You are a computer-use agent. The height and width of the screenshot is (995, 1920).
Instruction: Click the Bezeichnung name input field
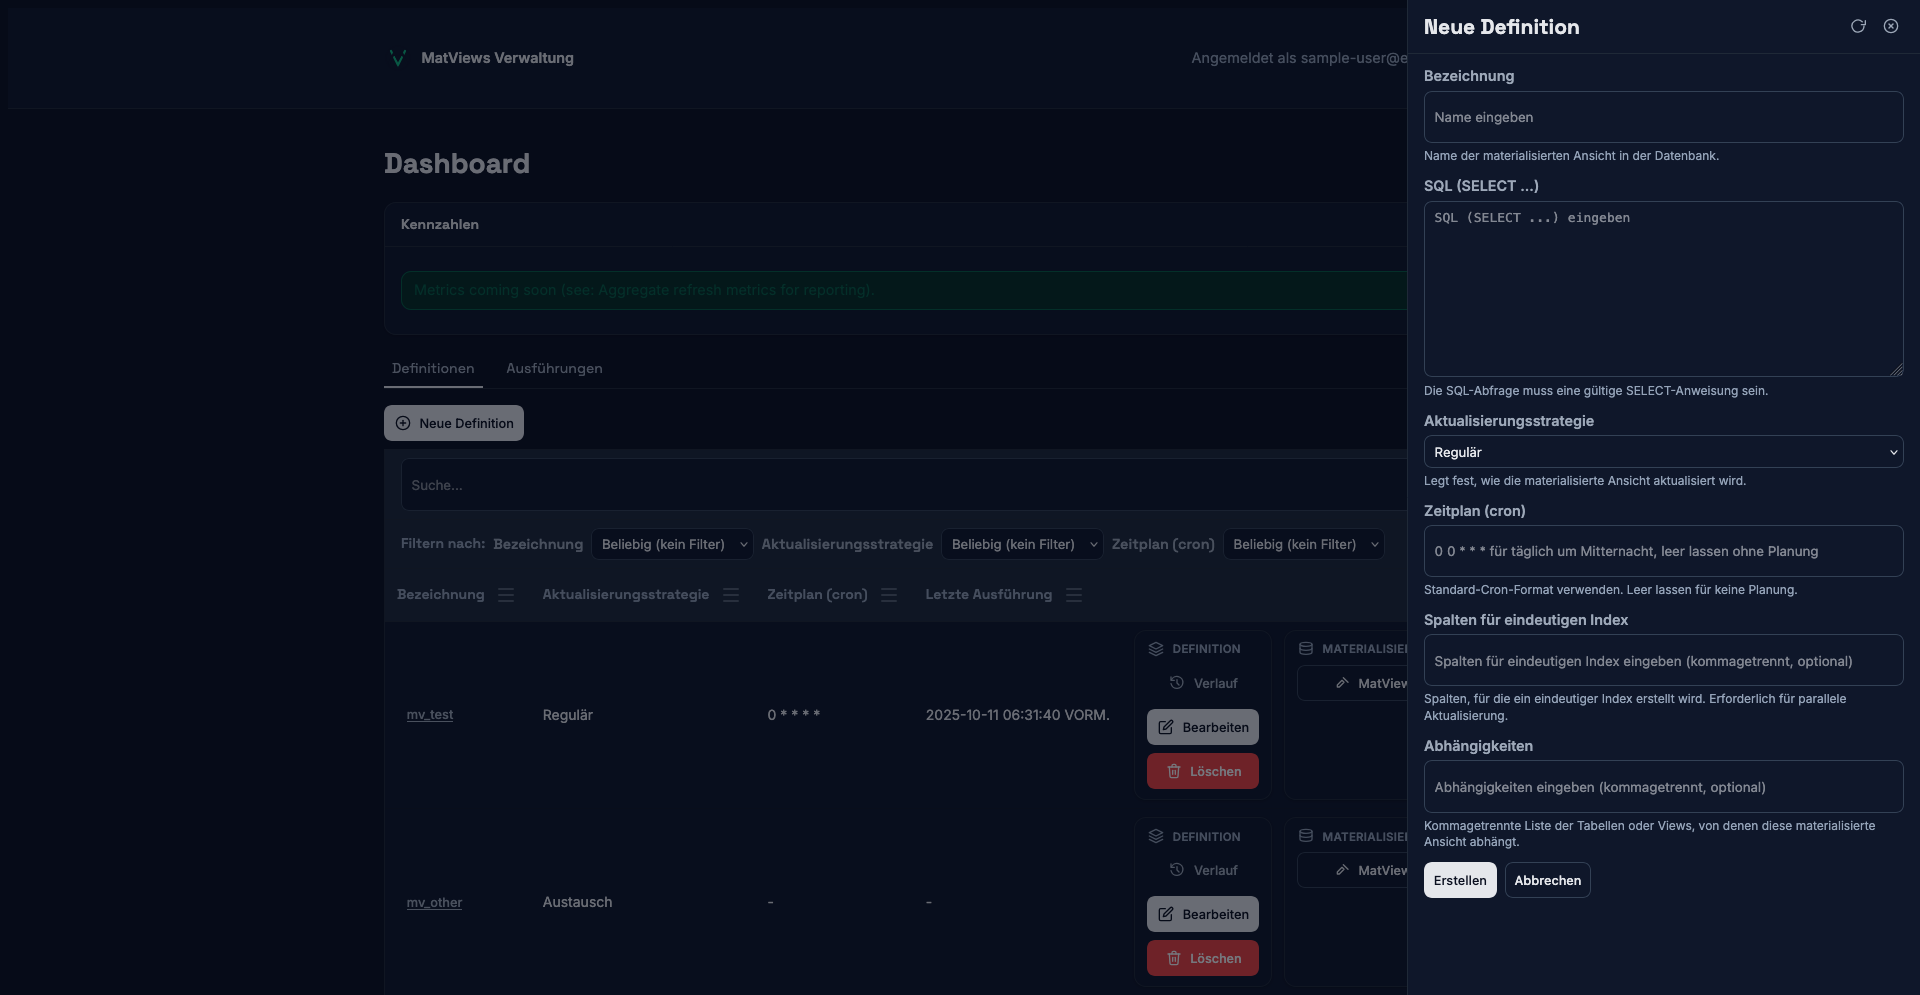pos(1663,117)
